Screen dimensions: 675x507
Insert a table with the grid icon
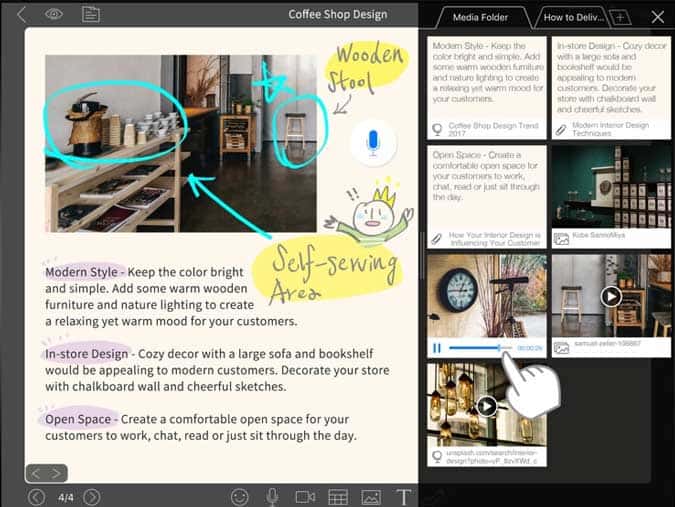tap(338, 497)
